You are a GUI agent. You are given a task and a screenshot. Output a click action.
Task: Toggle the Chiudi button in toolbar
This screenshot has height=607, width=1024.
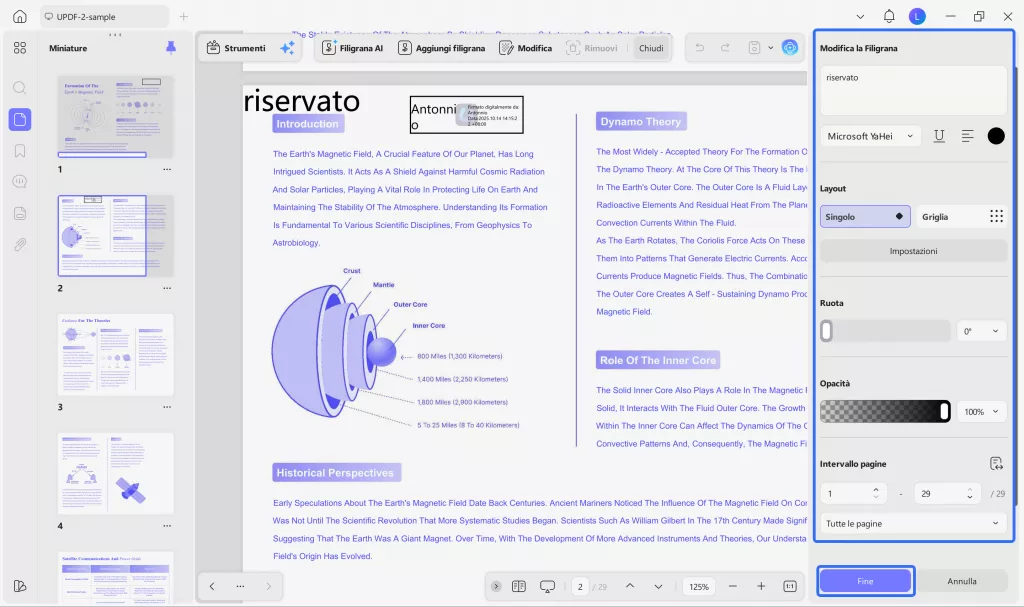(x=650, y=48)
